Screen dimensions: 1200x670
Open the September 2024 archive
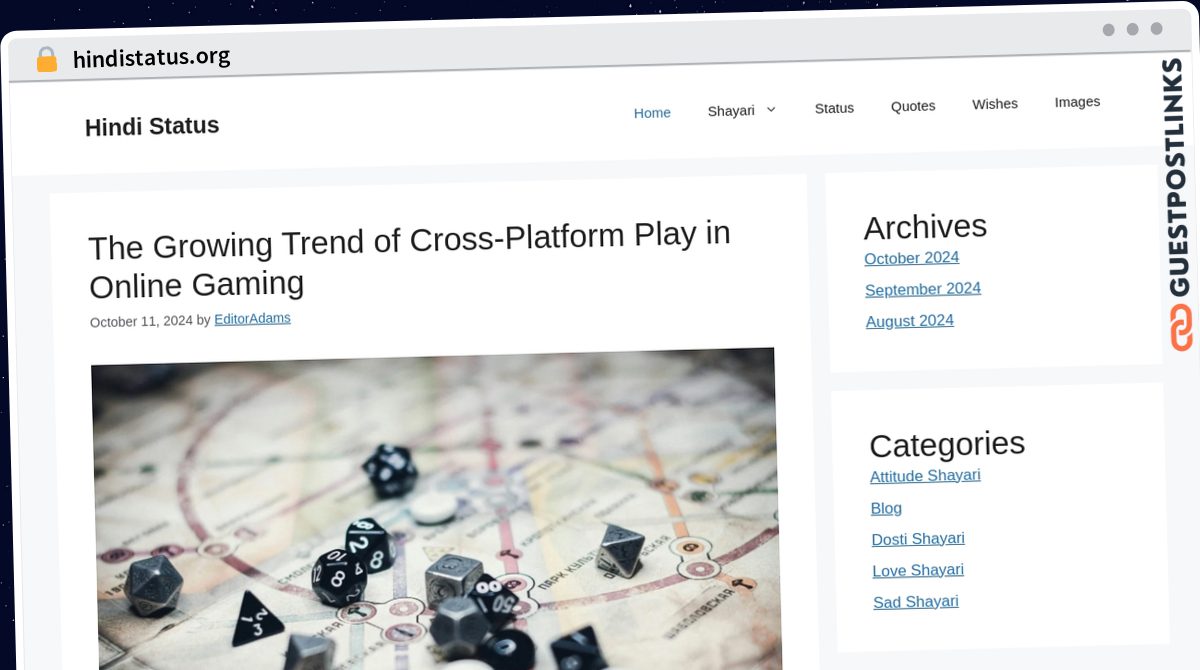pyautogui.click(x=923, y=289)
